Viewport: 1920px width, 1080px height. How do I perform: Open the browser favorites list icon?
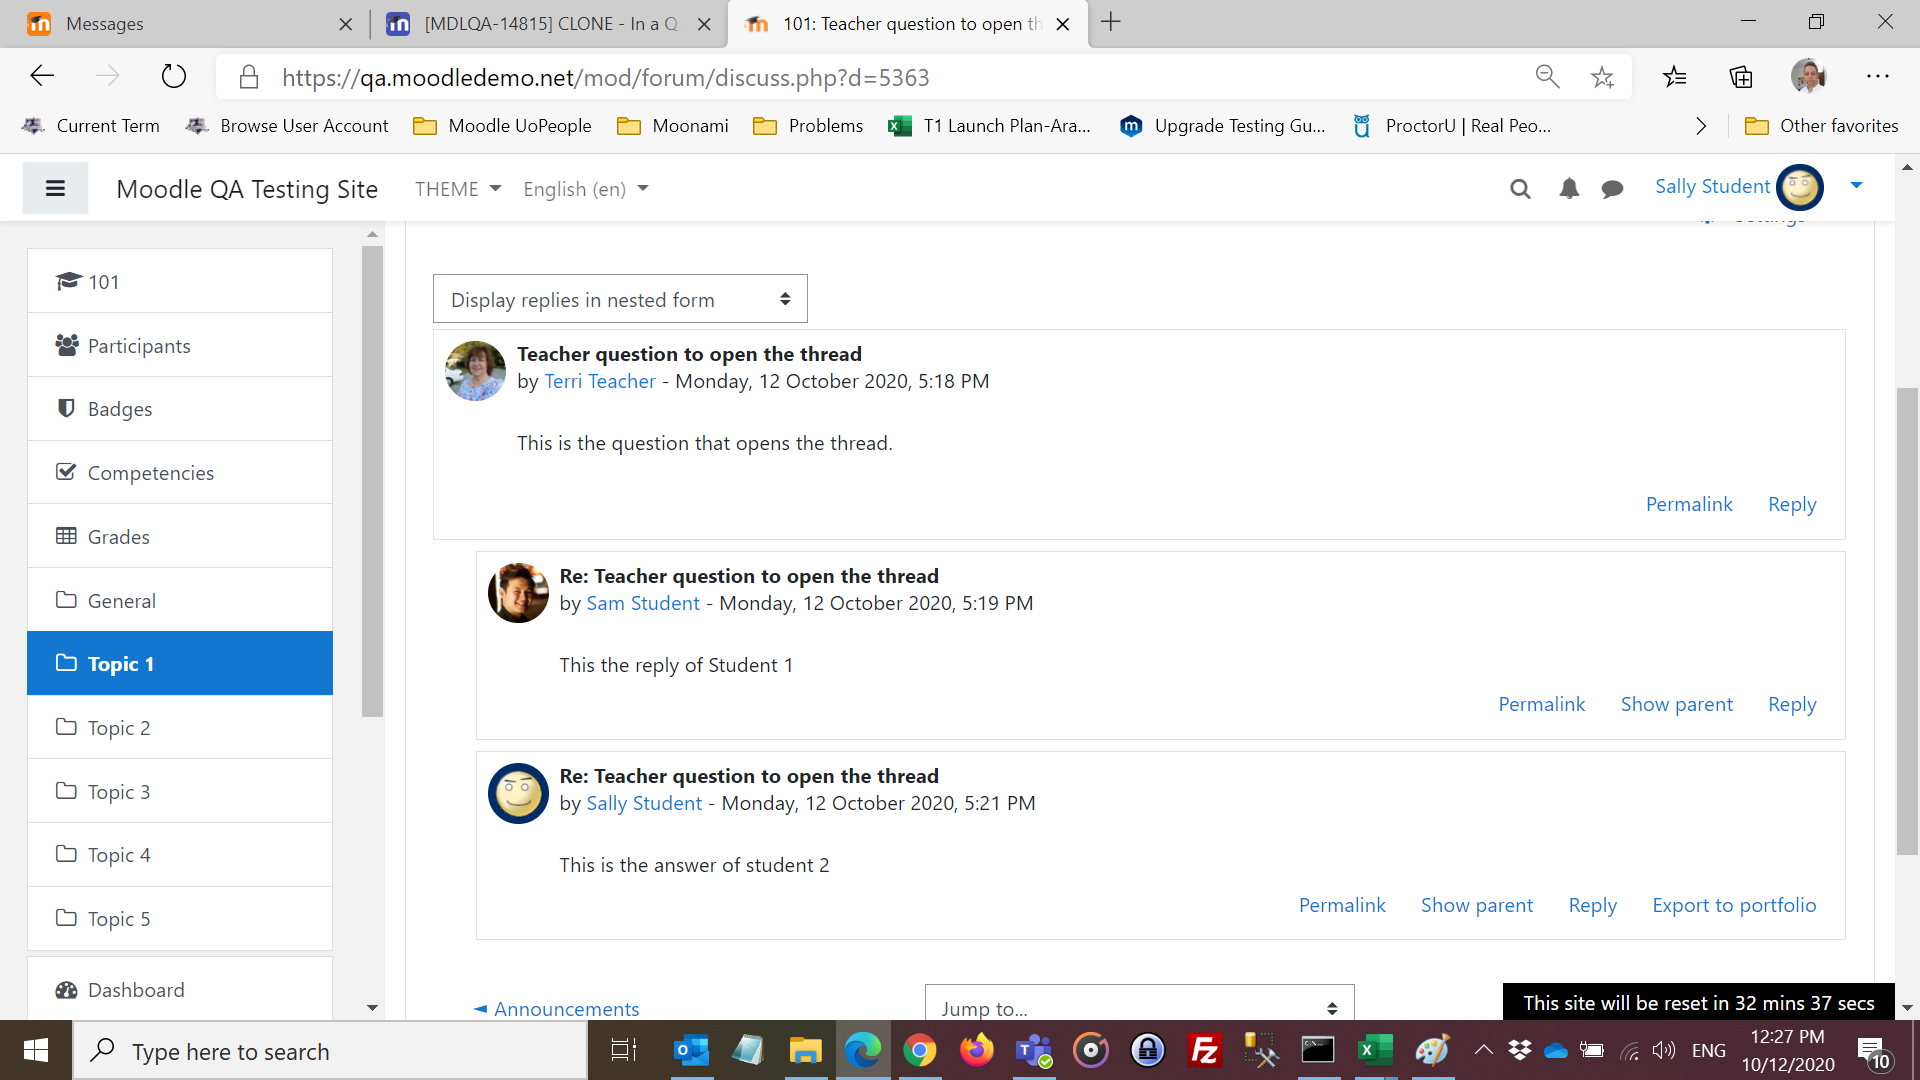pyautogui.click(x=1674, y=76)
